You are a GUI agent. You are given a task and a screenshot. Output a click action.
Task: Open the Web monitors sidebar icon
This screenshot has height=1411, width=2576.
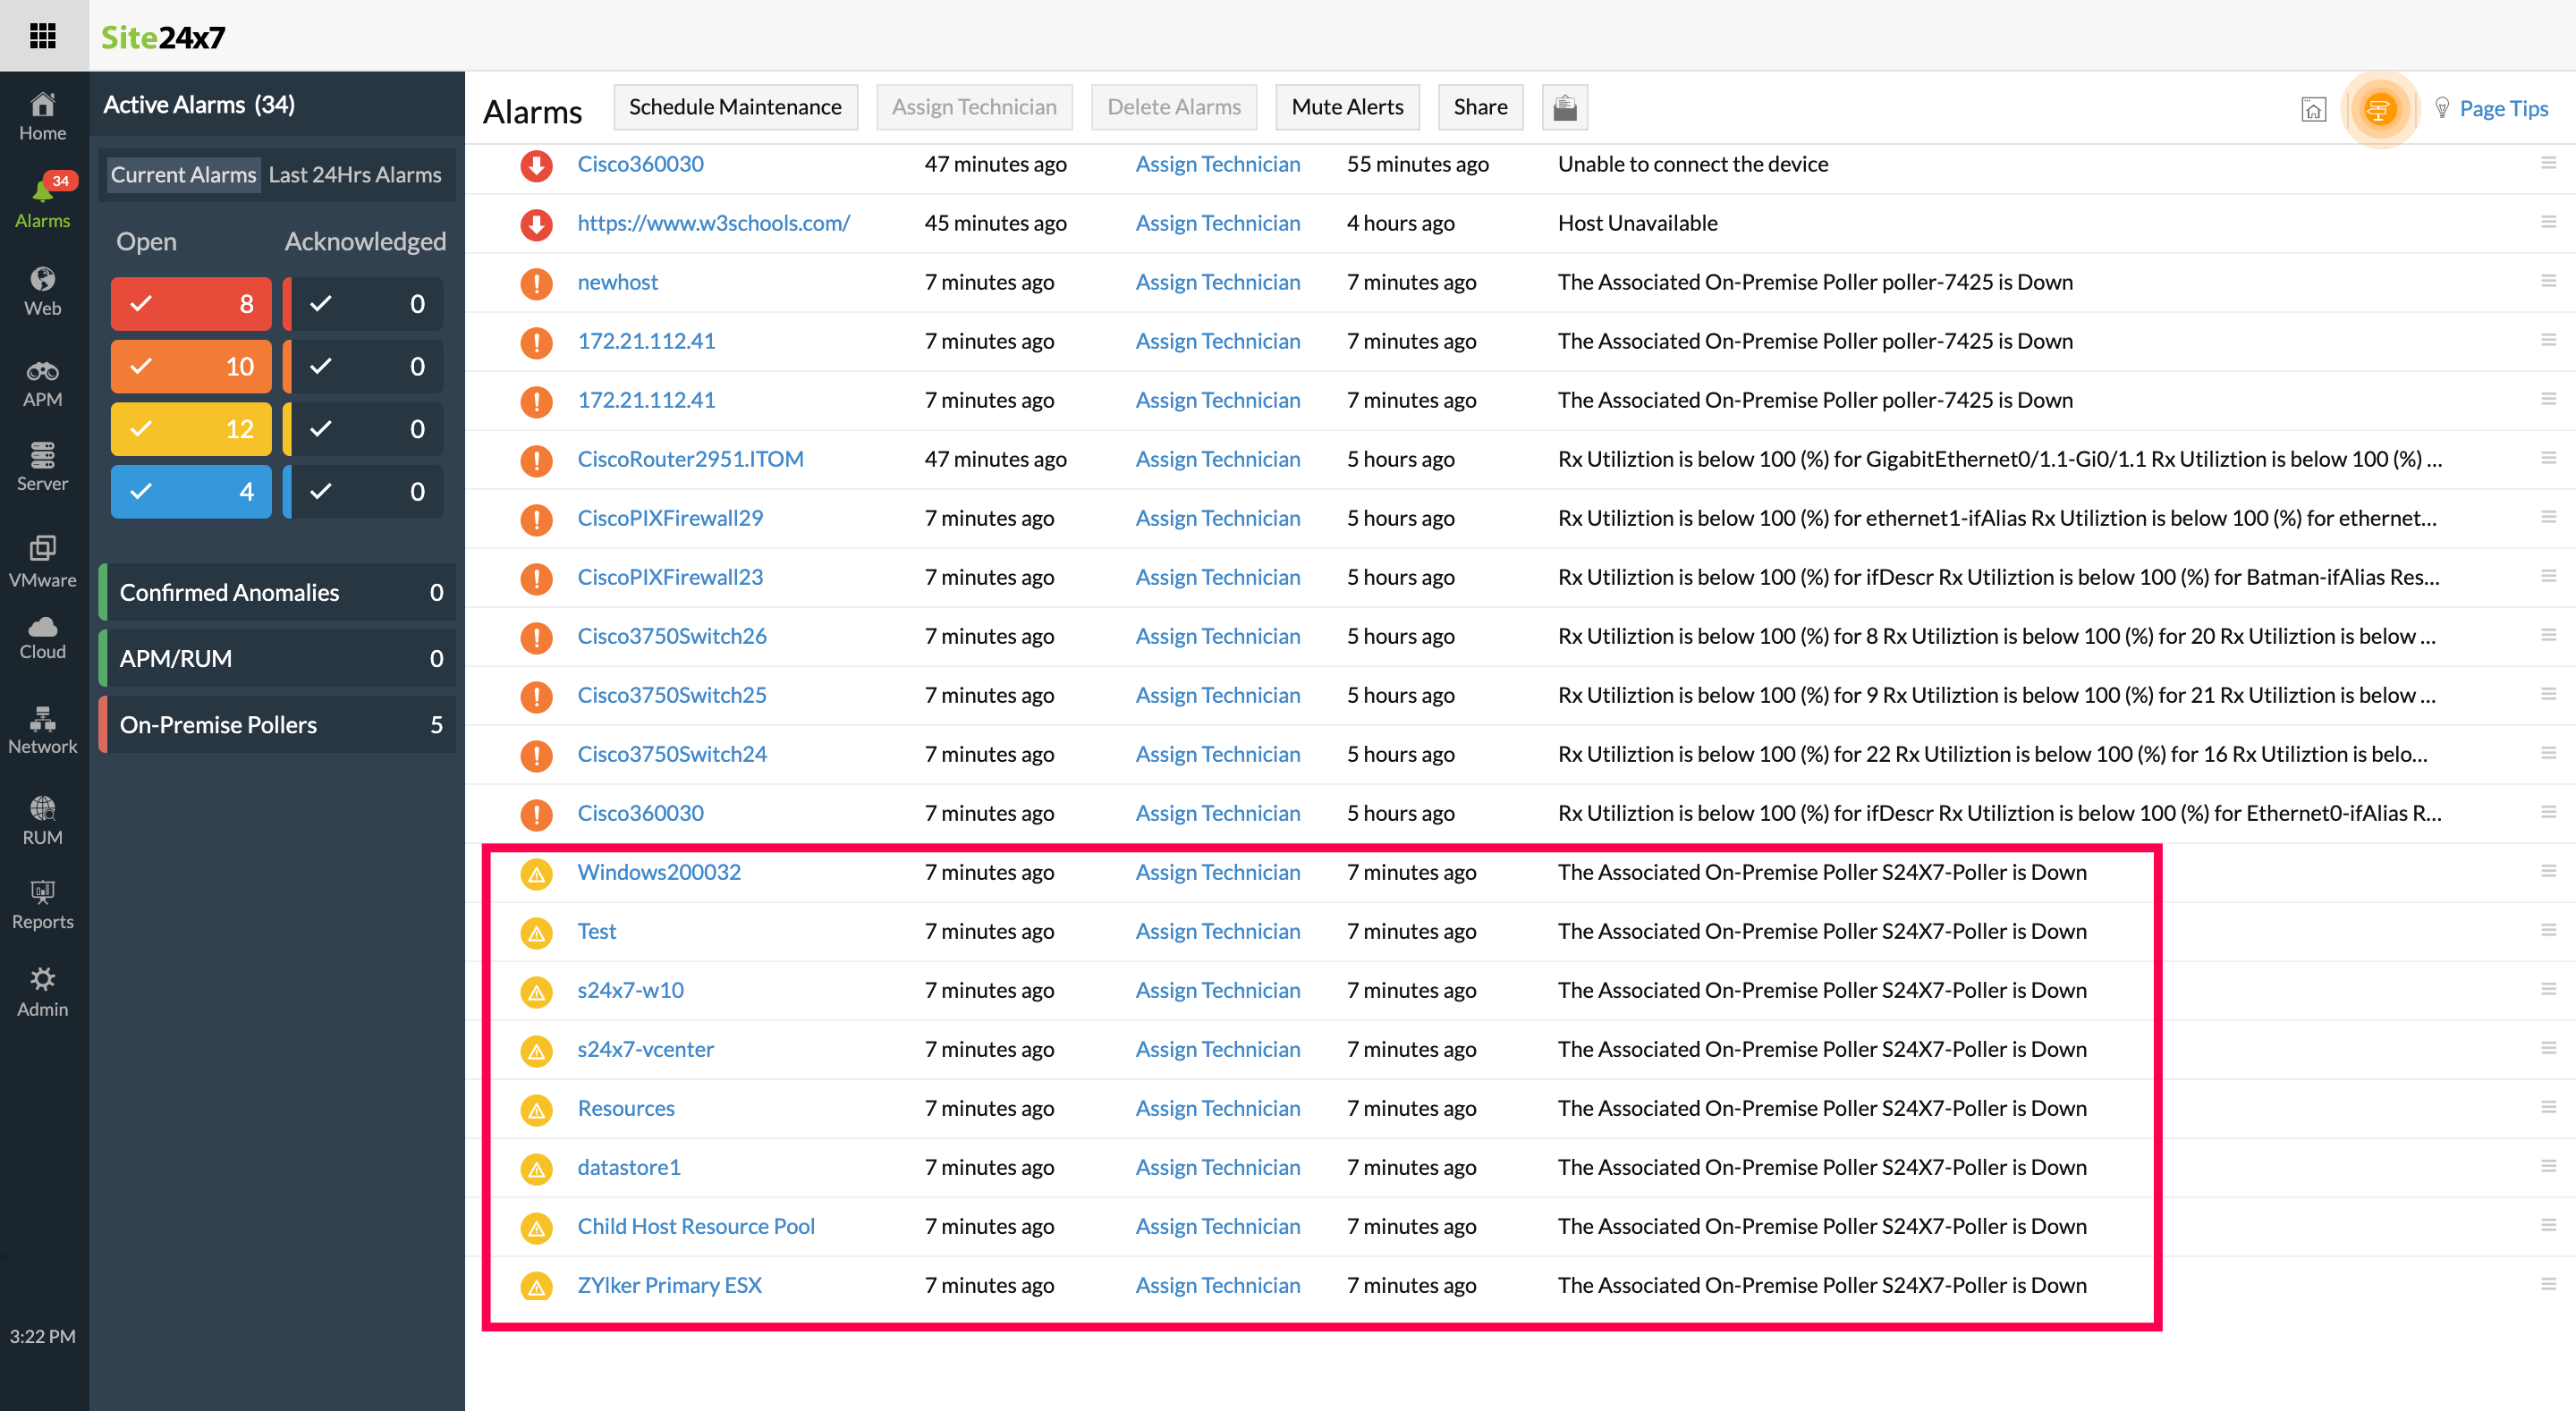pyautogui.click(x=42, y=291)
